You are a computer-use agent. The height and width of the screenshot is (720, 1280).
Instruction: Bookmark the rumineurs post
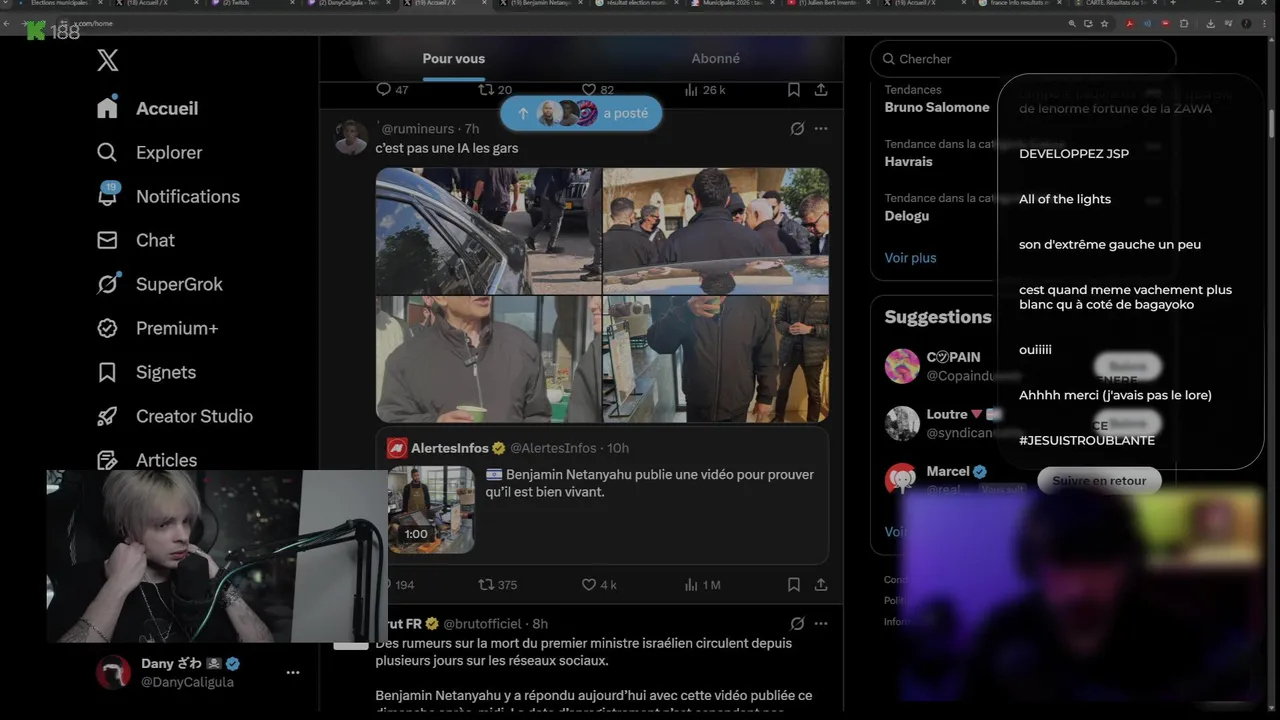(793, 585)
